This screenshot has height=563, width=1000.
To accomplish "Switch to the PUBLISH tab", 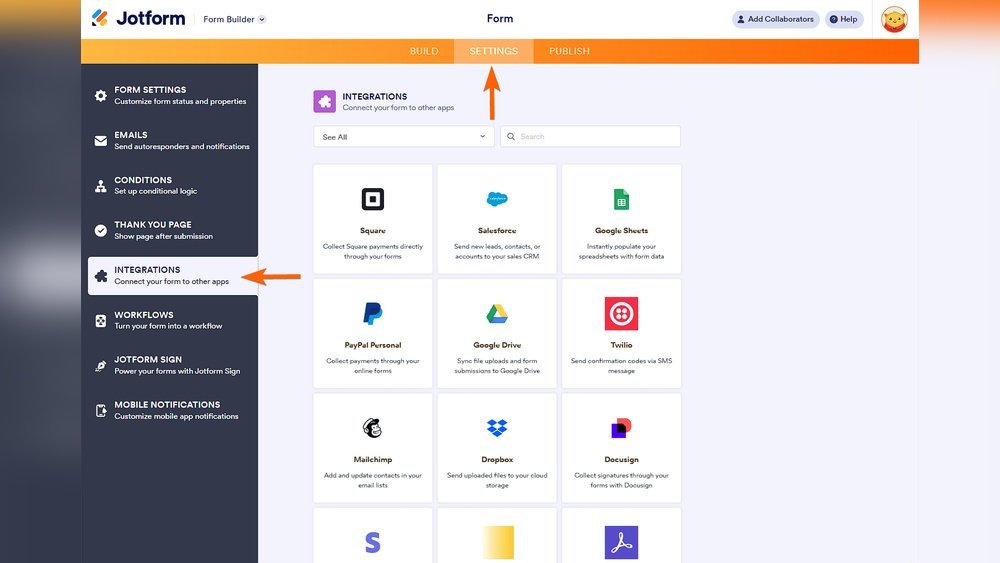I will (570, 51).
